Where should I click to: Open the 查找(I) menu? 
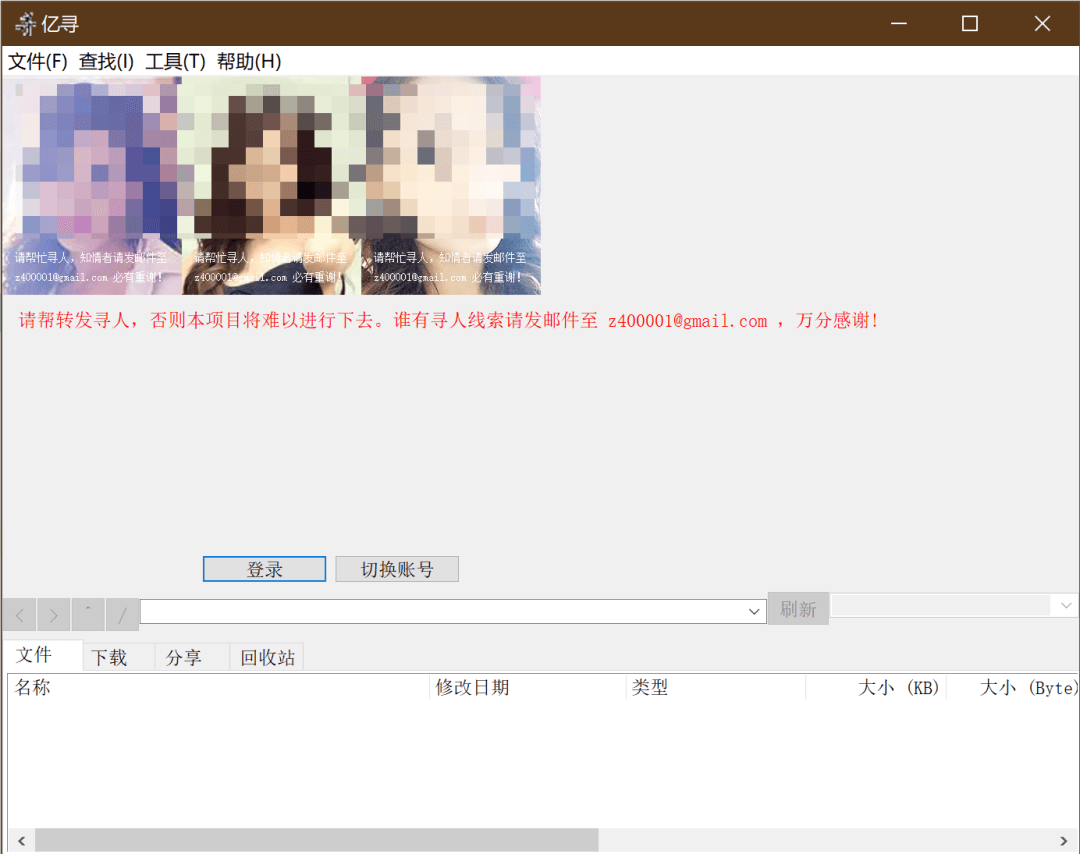pos(106,61)
